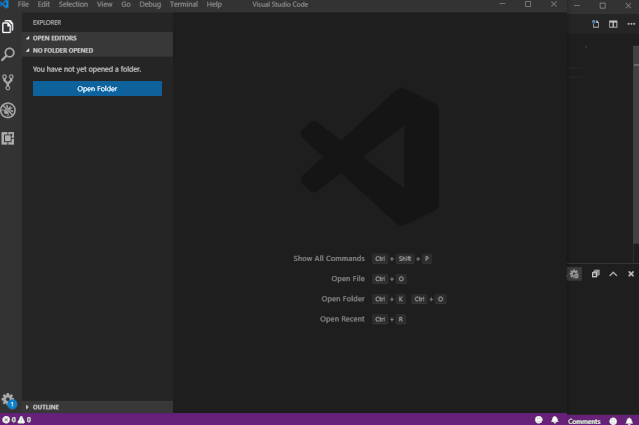Screen dimensions: 639x425
Task: Close the front VS Code window
Action: click(553, 4)
